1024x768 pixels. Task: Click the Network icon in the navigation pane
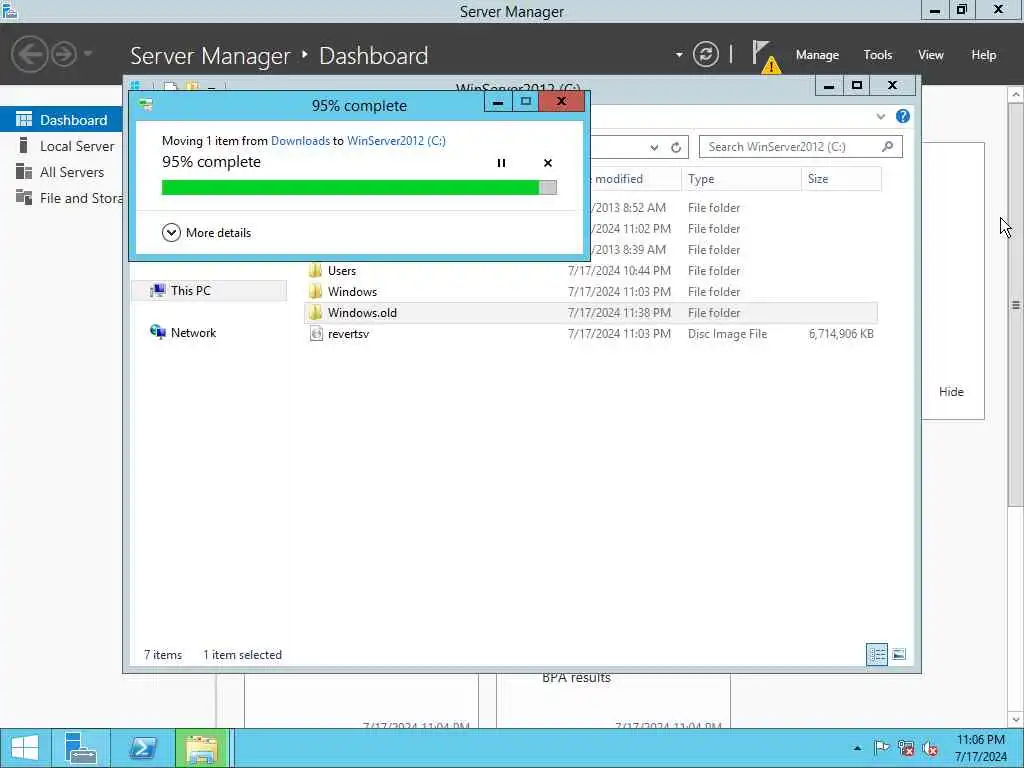tap(157, 332)
